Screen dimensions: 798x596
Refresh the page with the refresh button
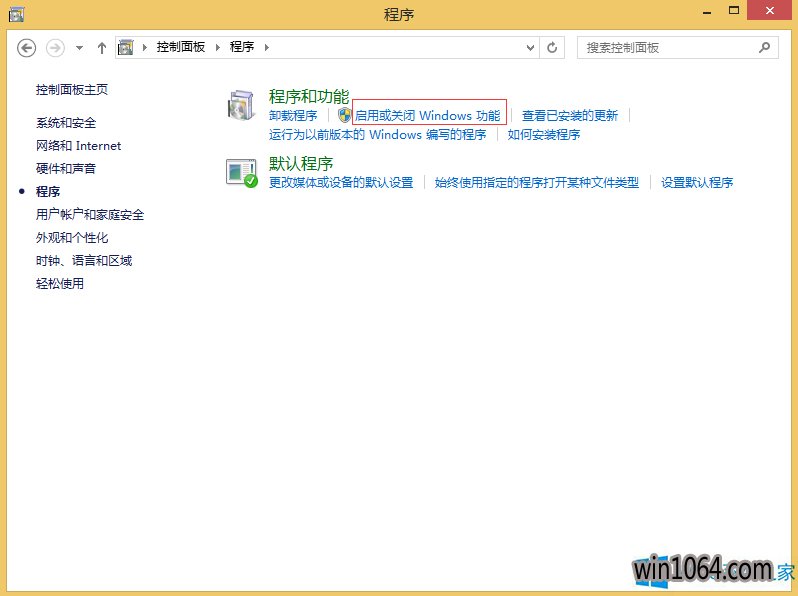click(552, 48)
